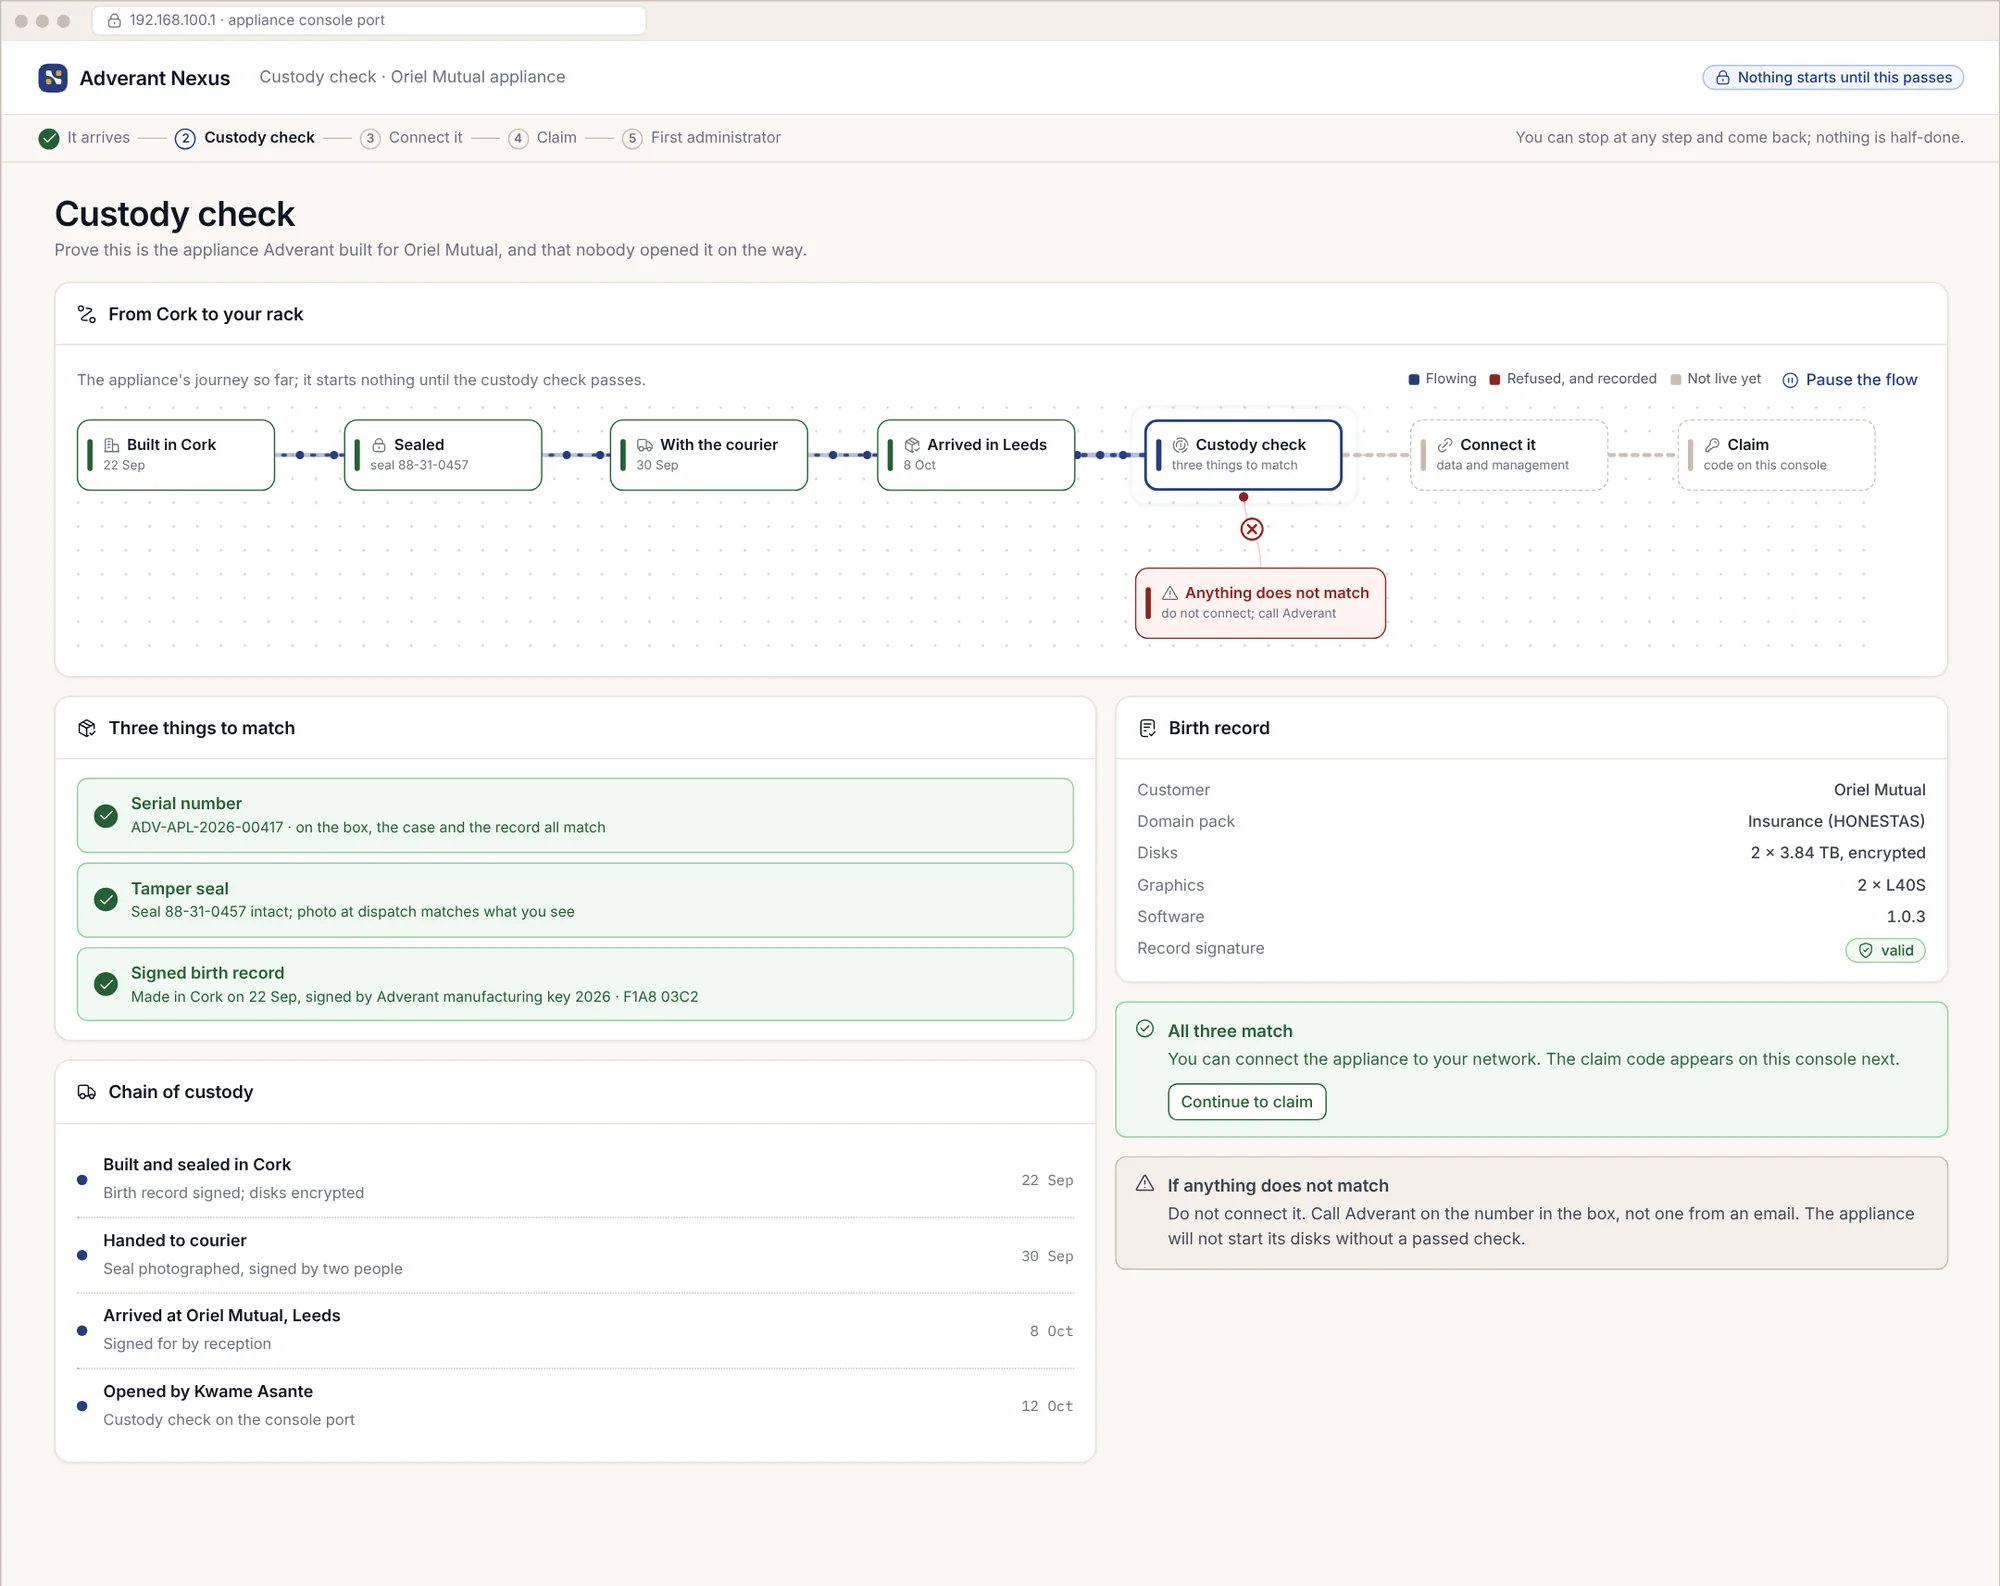
Task: Click the Adverant Nexus logo icon
Action: (53, 78)
